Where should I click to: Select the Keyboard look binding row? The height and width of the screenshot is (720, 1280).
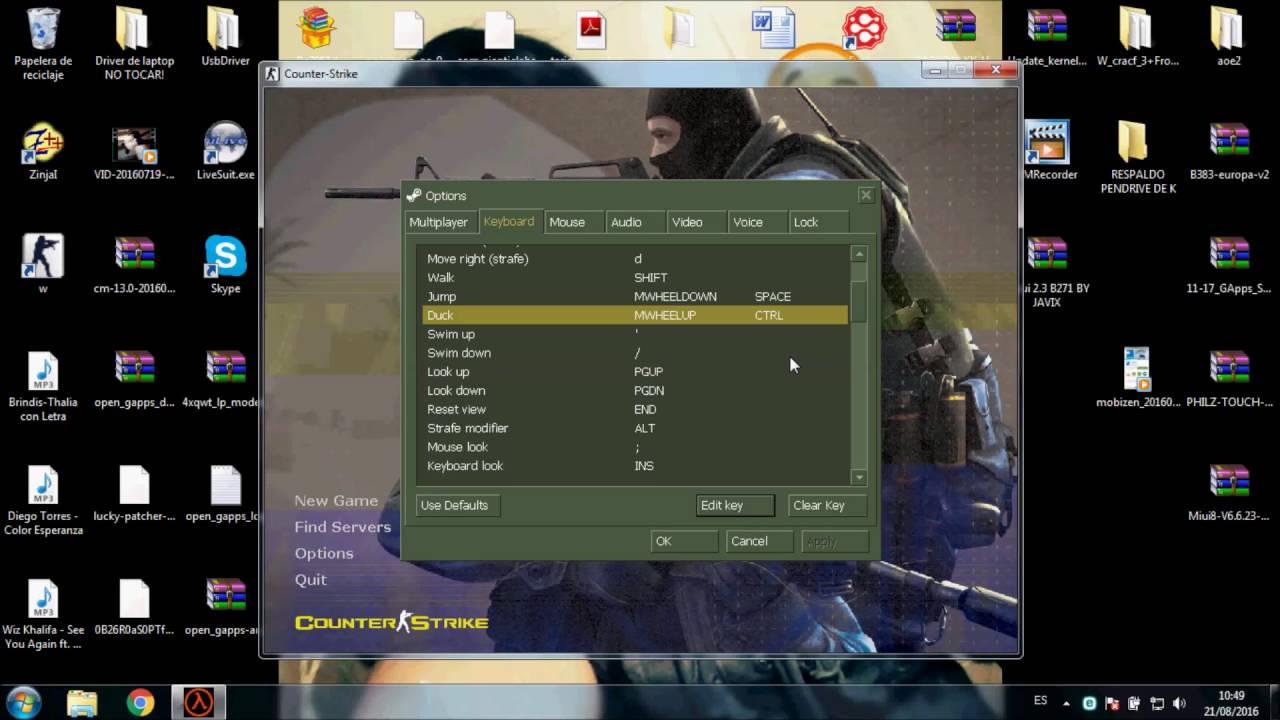(634, 466)
